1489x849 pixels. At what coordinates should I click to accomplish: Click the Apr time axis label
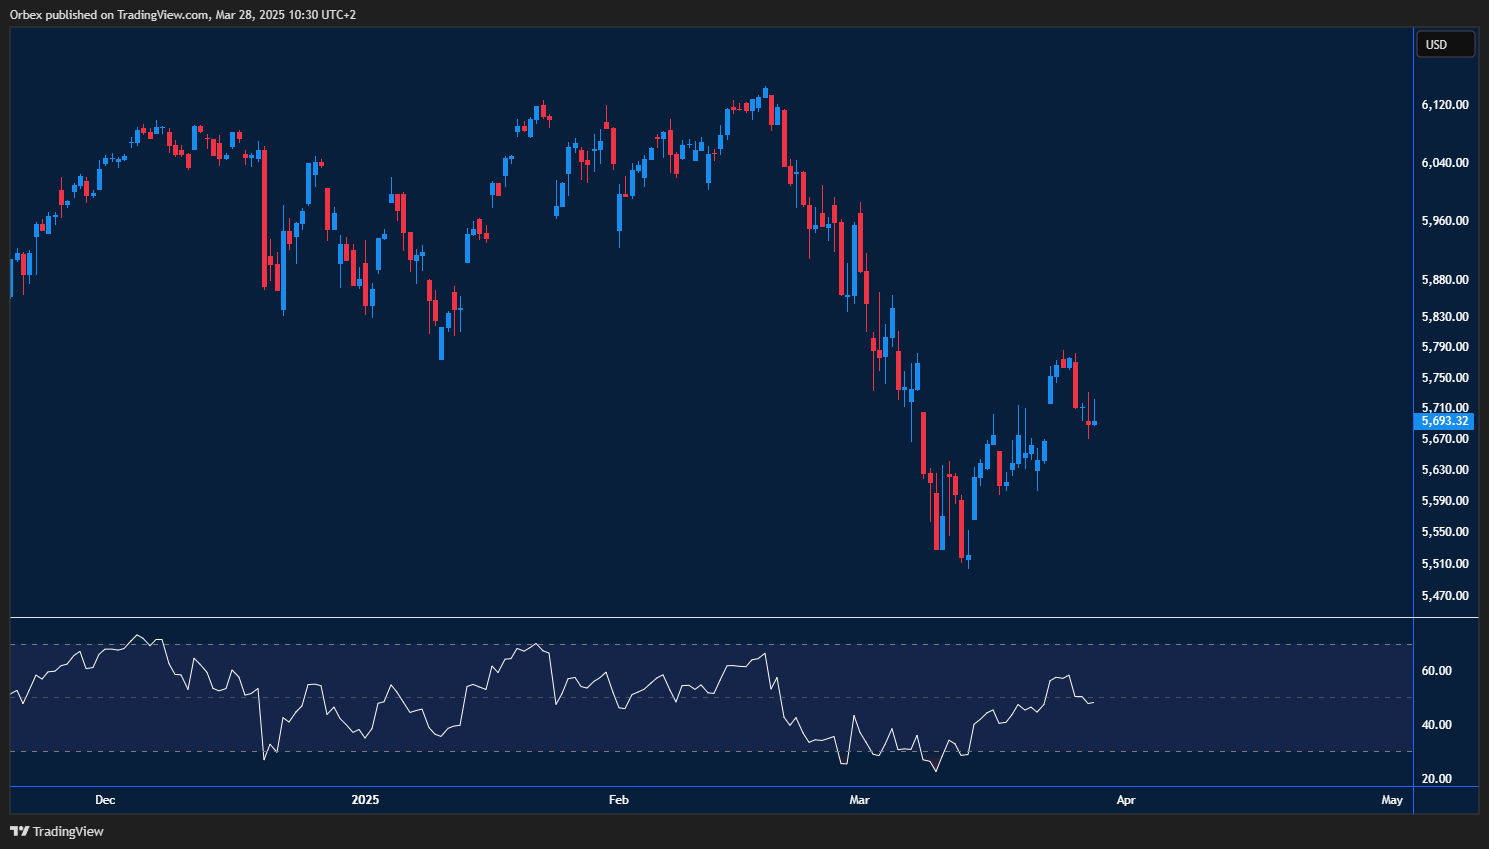(x=1125, y=800)
